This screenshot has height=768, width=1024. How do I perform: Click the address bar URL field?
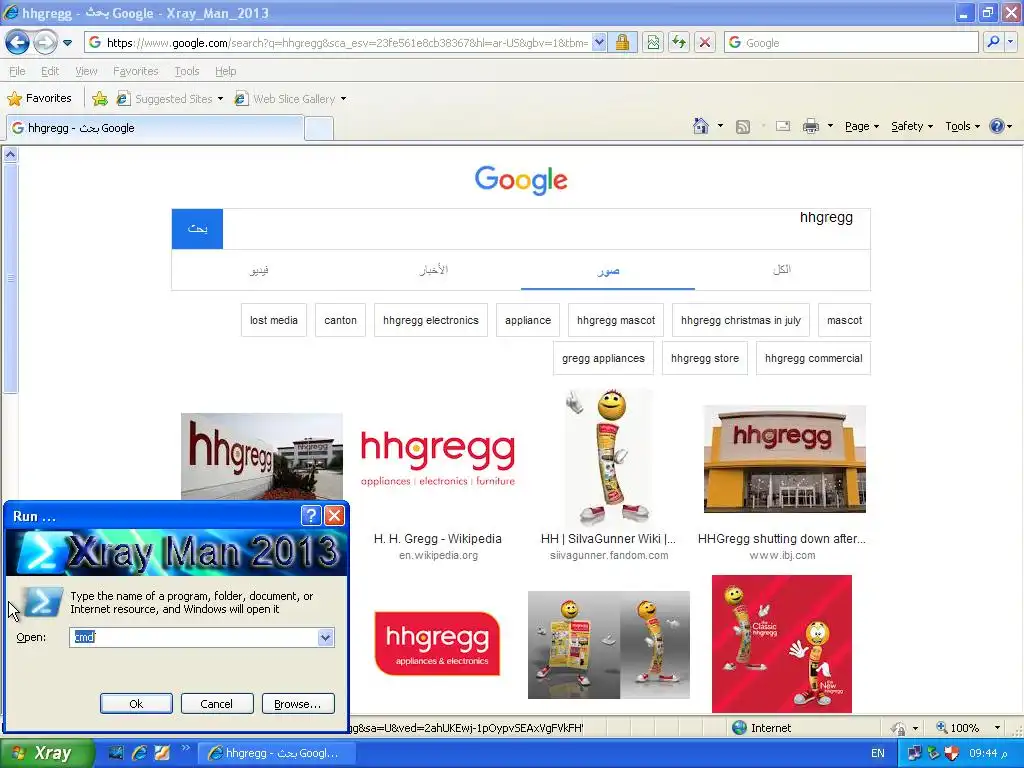click(337, 43)
